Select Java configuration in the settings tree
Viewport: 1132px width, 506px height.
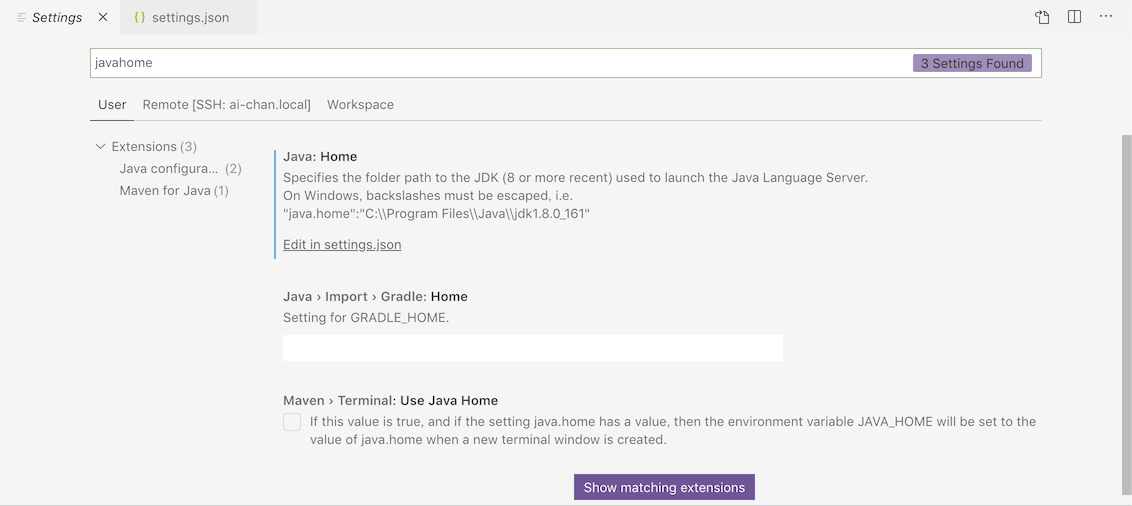[x=168, y=168]
